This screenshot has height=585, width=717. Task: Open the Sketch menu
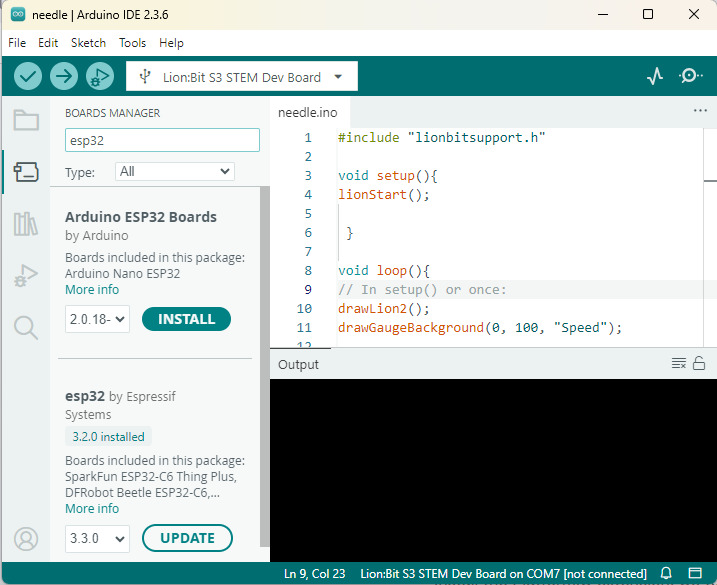[88, 43]
